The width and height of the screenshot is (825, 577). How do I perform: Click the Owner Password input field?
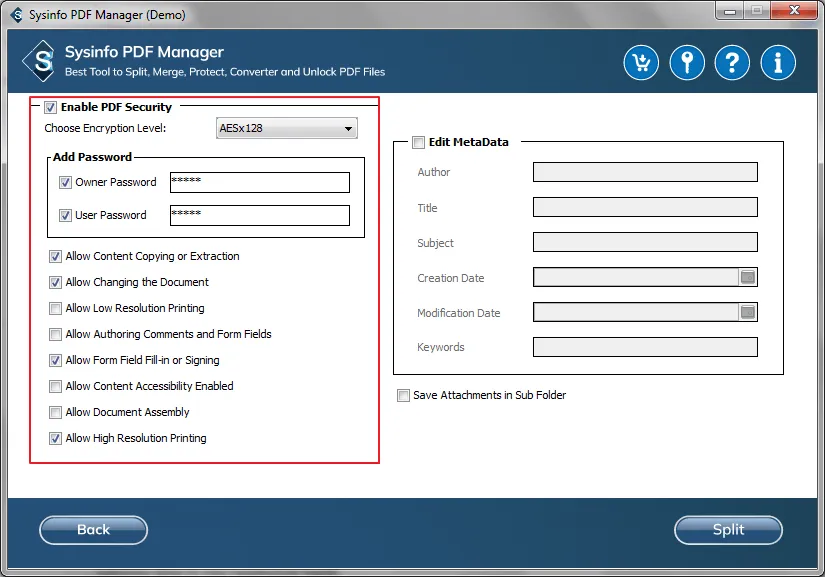260,183
